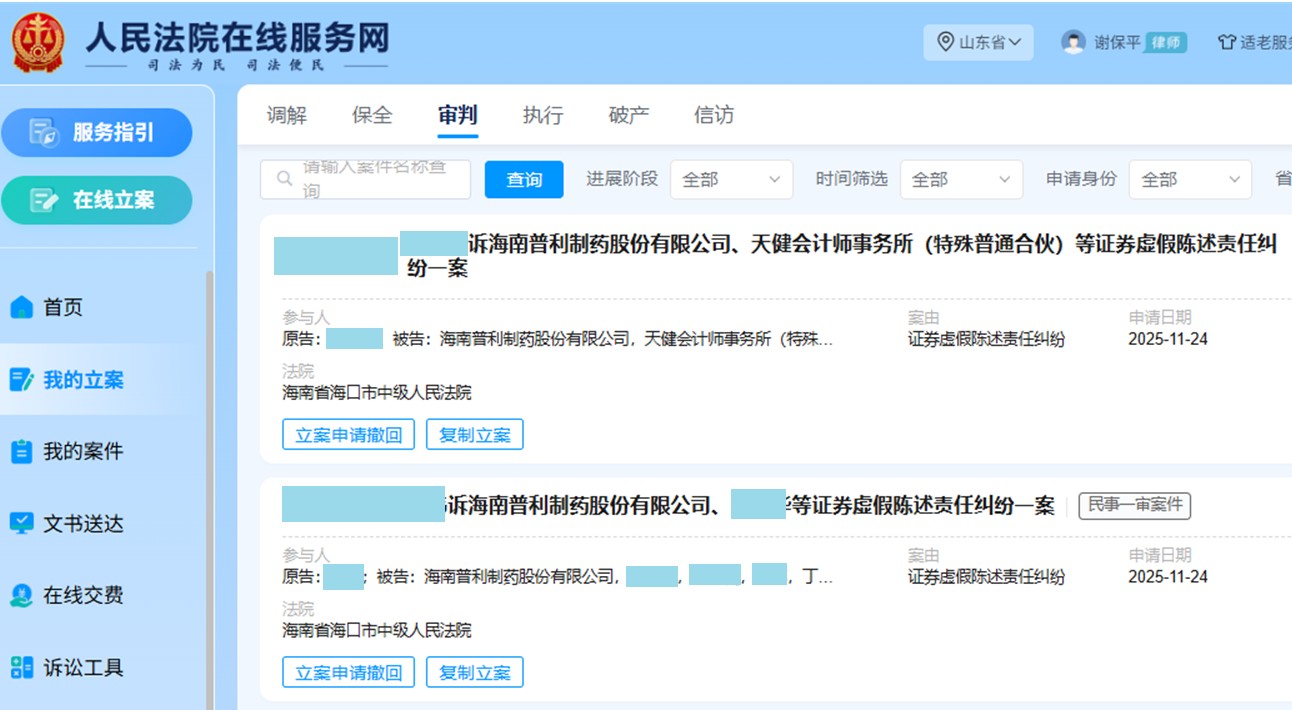Click the 在线立案 edit icon
Screen dimensions: 1292x710
pyautogui.click(x=45, y=200)
